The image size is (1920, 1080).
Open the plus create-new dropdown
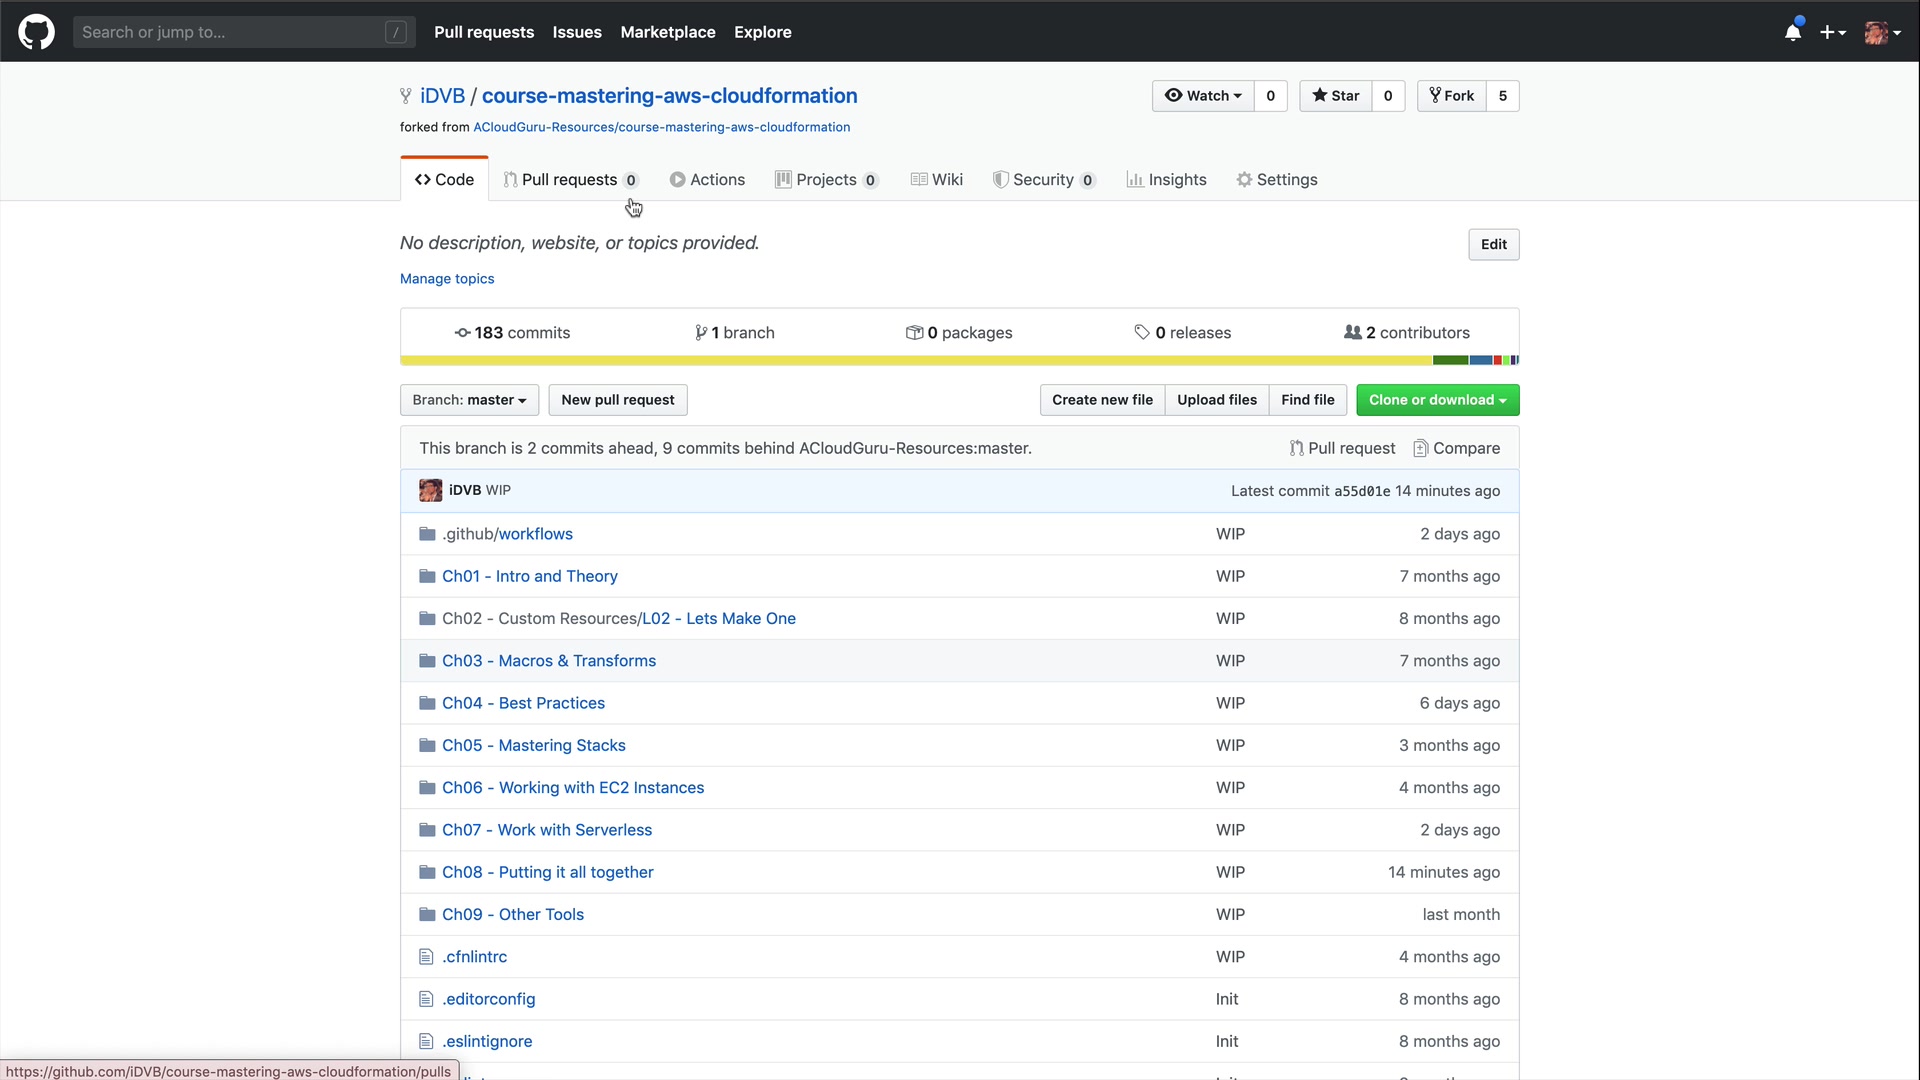click(1832, 32)
